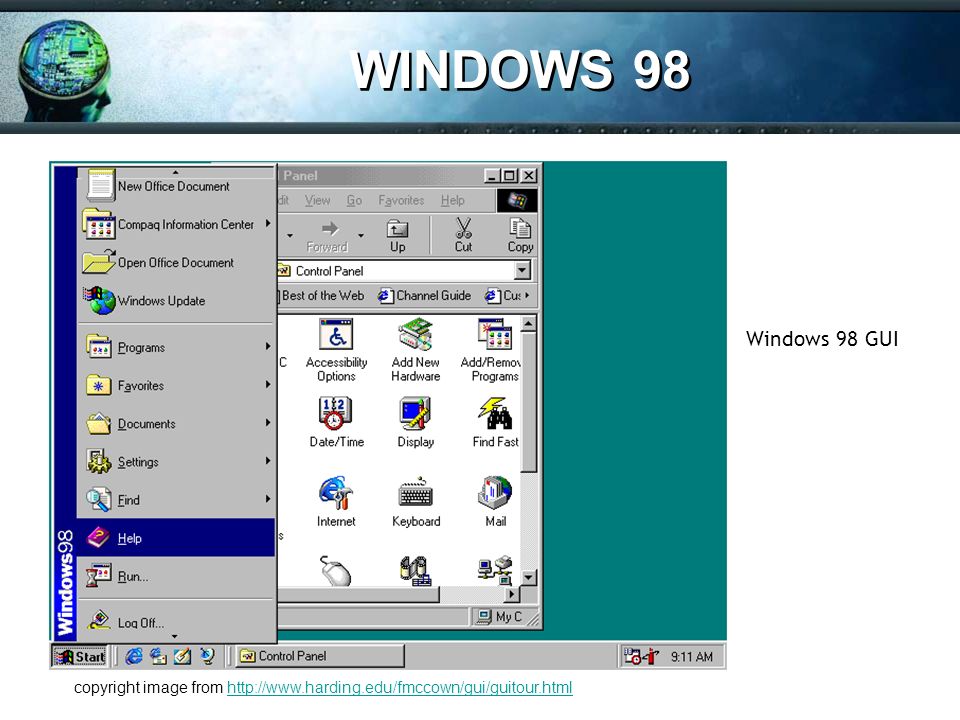This screenshot has height=720, width=960.
Task: Go Up one folder level
Action: click(x=397, y=235)
